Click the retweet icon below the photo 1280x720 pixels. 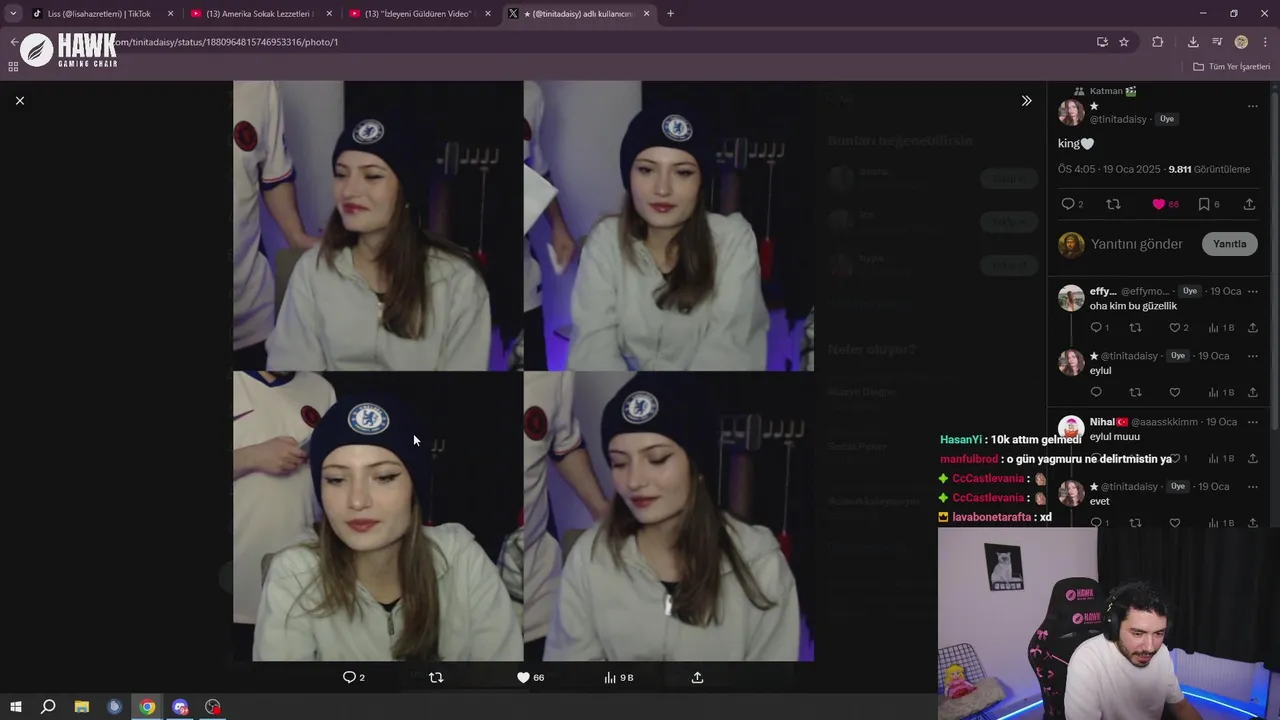pos(436,677)
